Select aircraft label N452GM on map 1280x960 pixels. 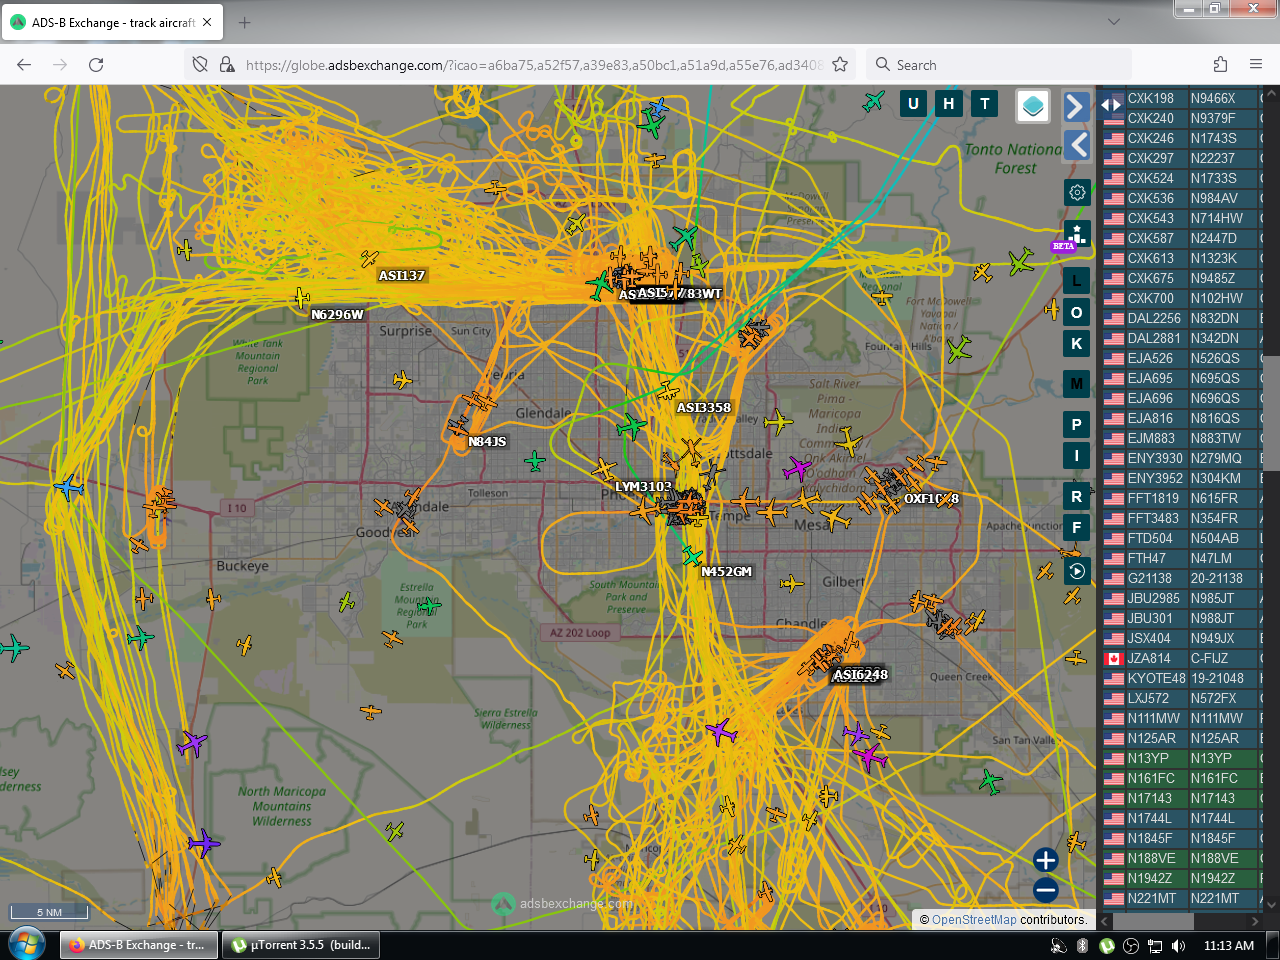click(x=726, y=572)
